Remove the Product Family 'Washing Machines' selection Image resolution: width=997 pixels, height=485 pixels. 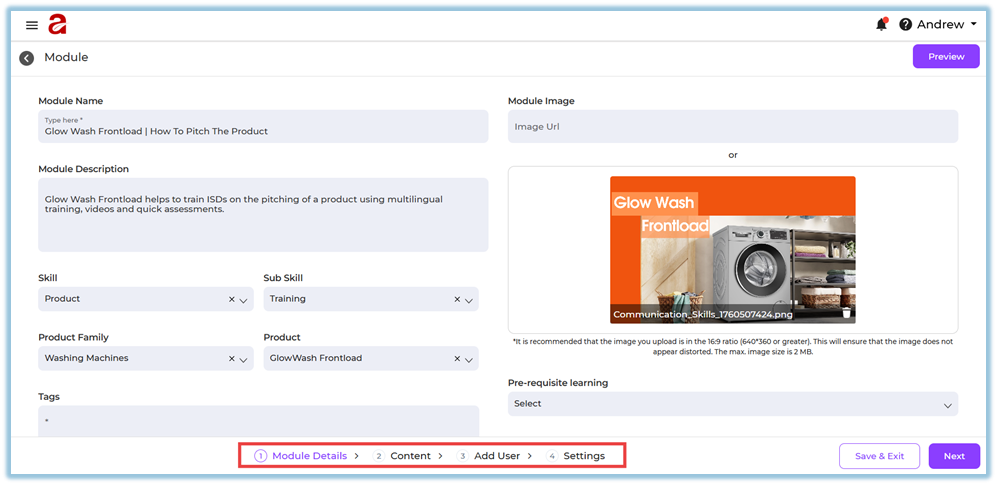[231, 358]
